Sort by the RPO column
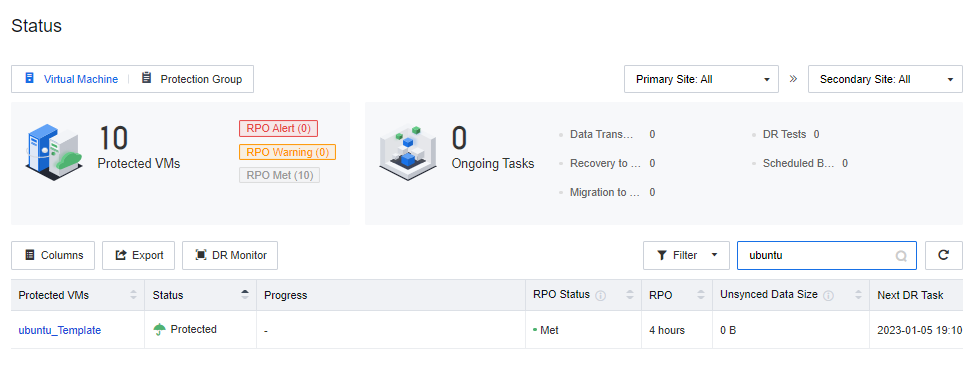 click(700, 295)
